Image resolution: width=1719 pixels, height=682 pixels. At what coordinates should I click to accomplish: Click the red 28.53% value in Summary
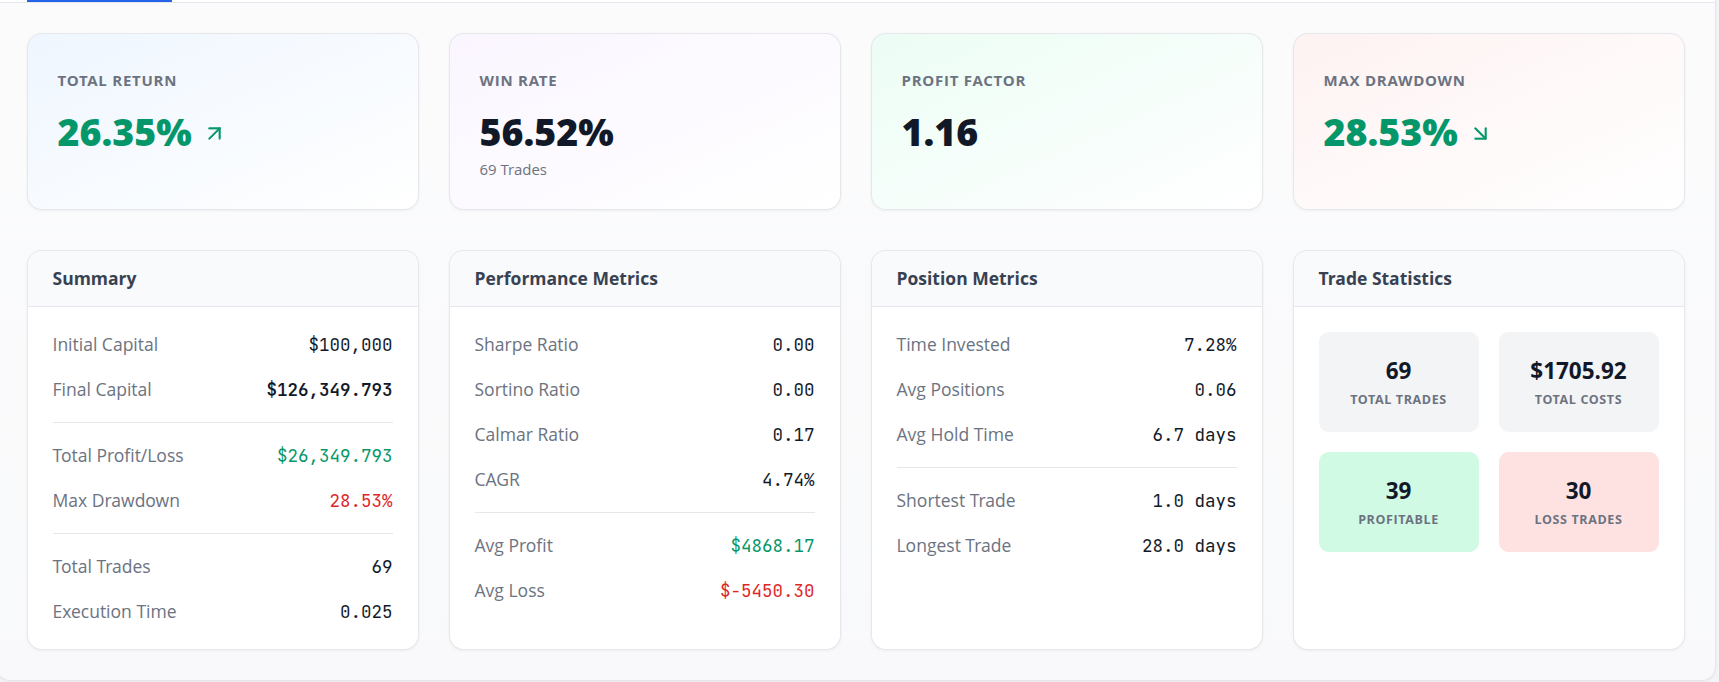361,501
